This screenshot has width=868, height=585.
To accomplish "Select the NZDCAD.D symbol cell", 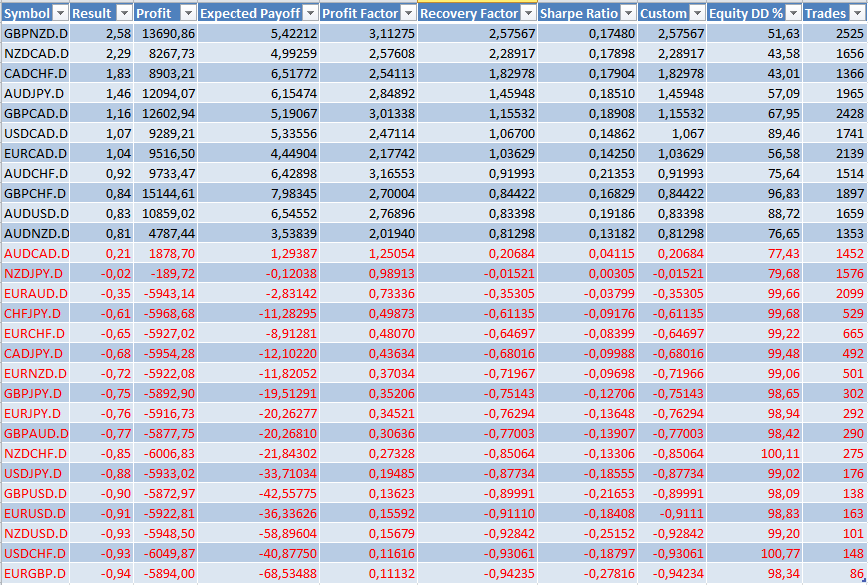I will coord(35,54).
